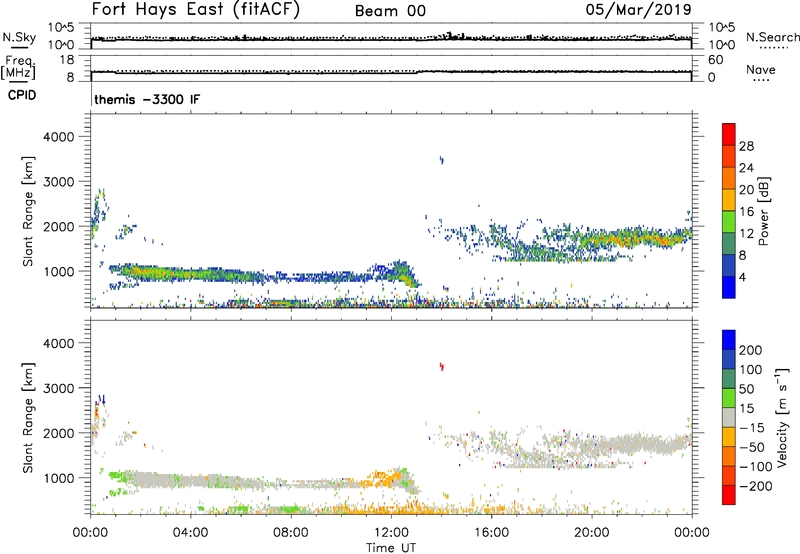The image size is (800, 554).
Task: Click the 'Freq. [MHz]' label
Action: coord(18,68)
